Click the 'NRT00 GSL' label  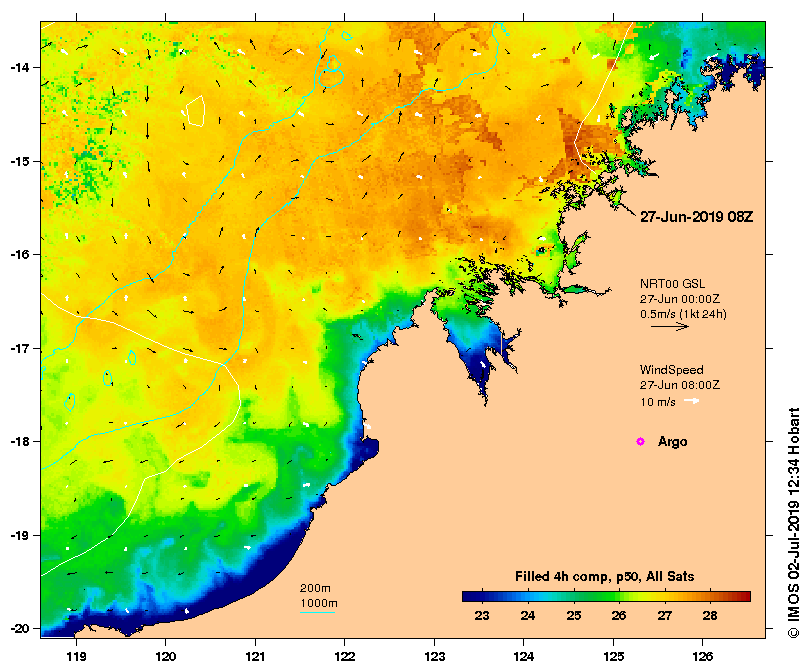[x=672, y=283]
